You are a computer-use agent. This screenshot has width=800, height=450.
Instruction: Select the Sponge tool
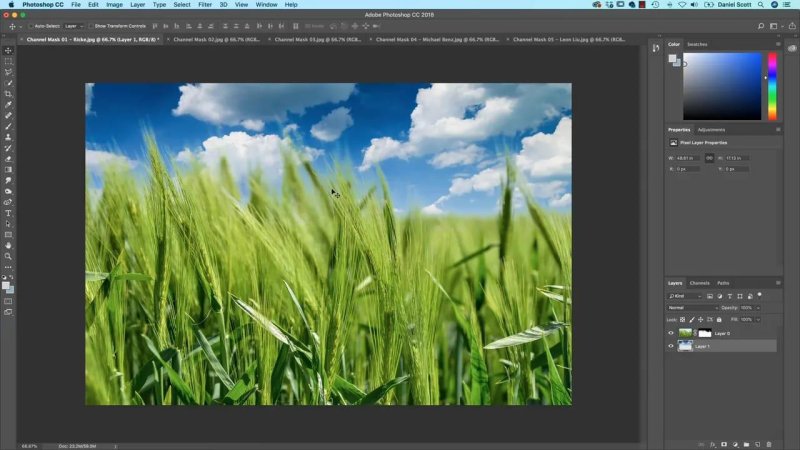(x=8, y=191)
